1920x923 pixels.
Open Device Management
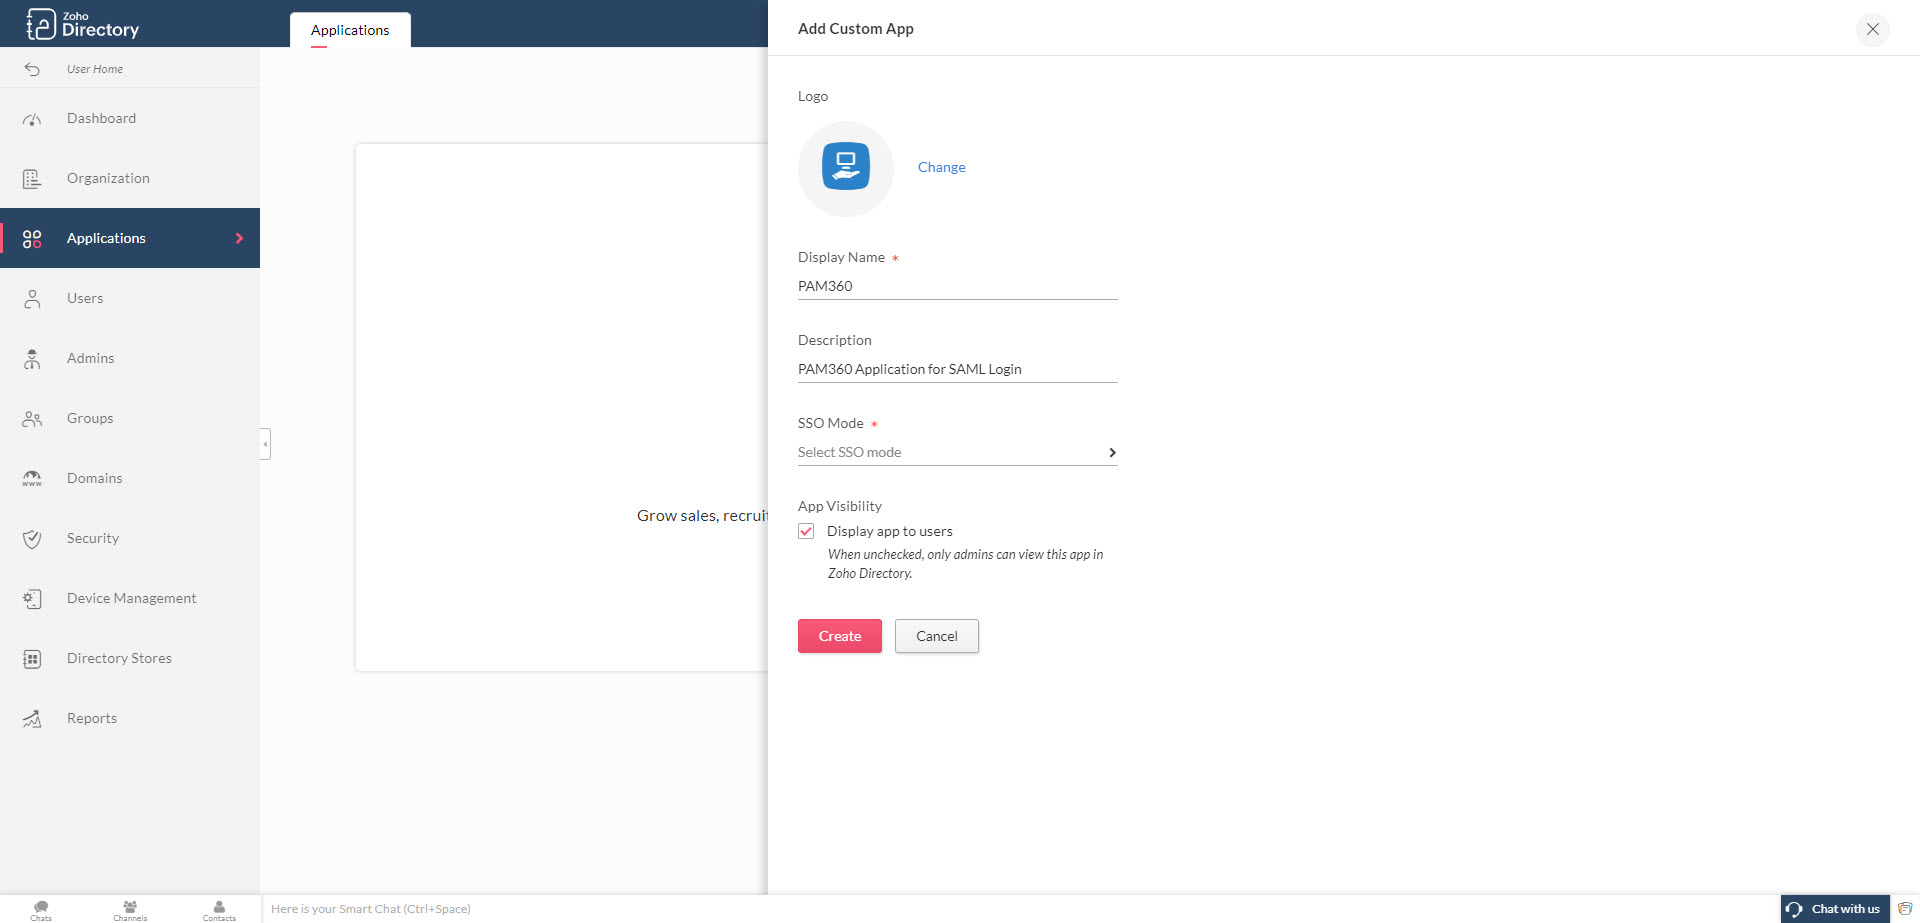coord(130,598)
